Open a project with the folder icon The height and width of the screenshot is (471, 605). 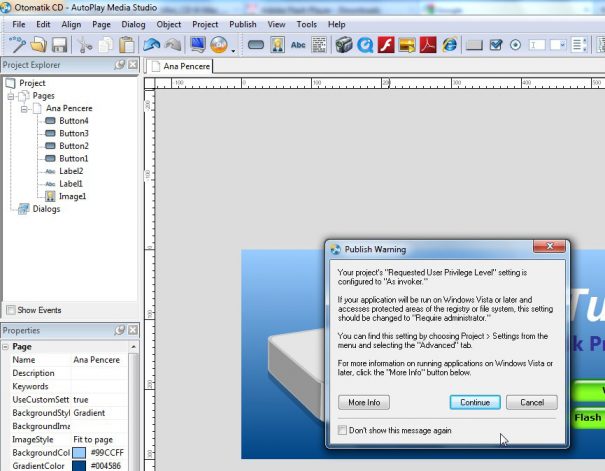click(39, 45)
